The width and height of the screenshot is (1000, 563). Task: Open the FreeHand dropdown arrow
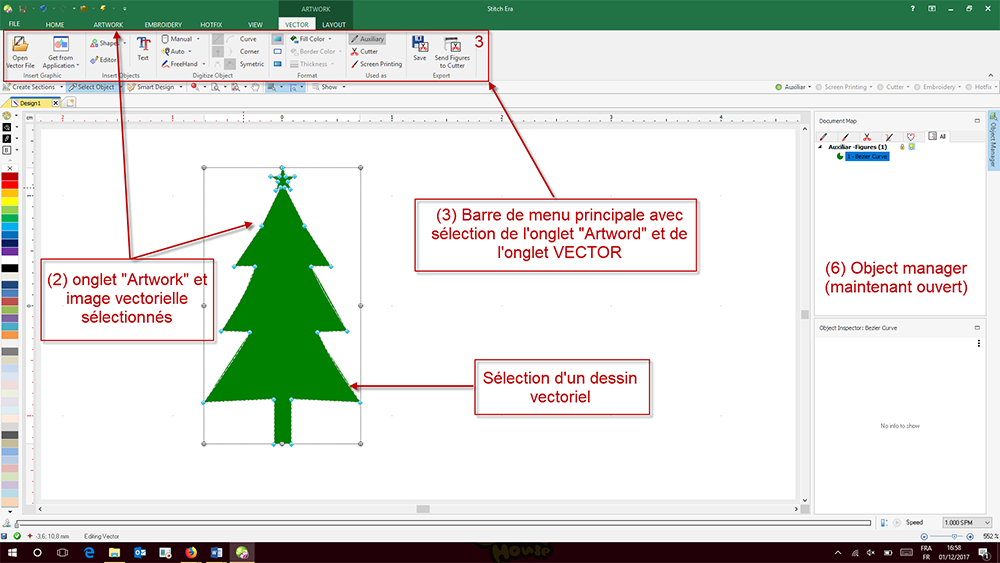point(204,64)
